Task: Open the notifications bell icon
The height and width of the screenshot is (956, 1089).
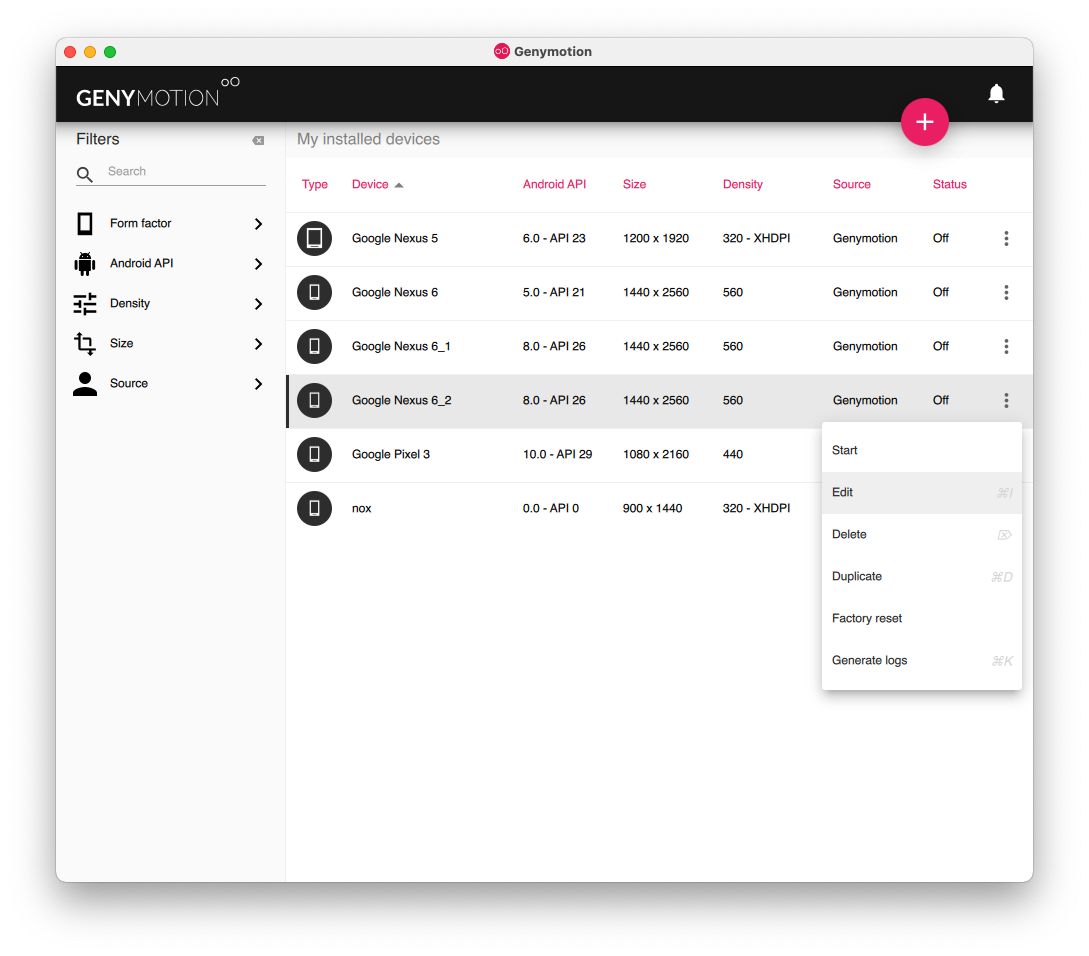Action: pyautogui.click(x=996, y=94)
